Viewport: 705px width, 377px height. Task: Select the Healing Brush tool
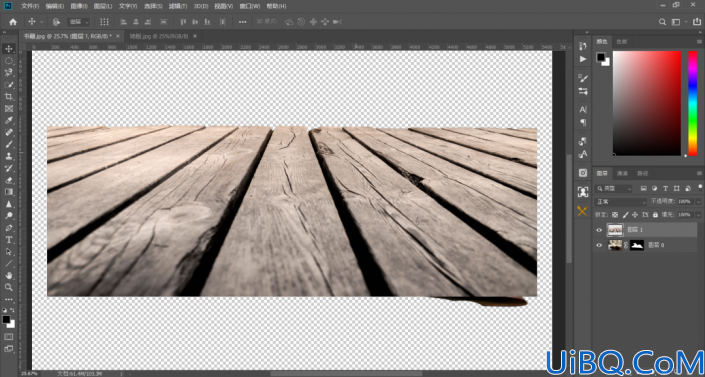coord(9,132)
